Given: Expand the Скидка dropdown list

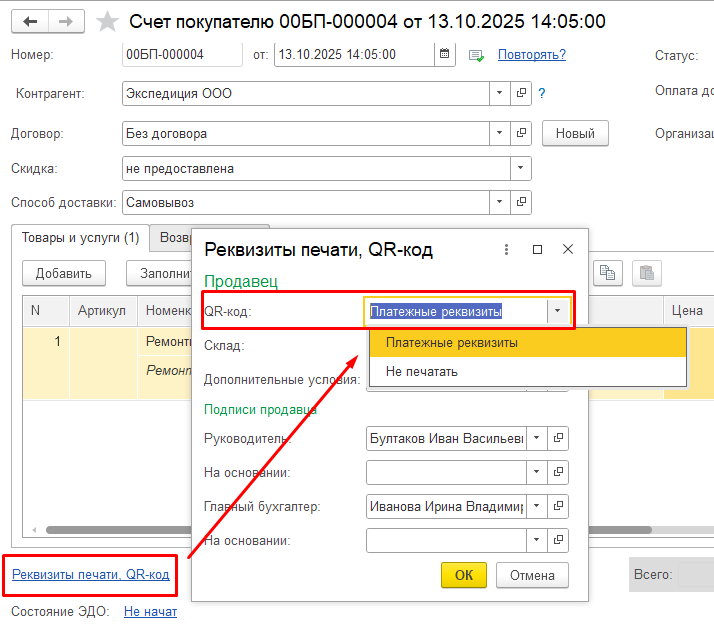Looking at the screenshot, I should pyautogui.click(x=520, y=168).
